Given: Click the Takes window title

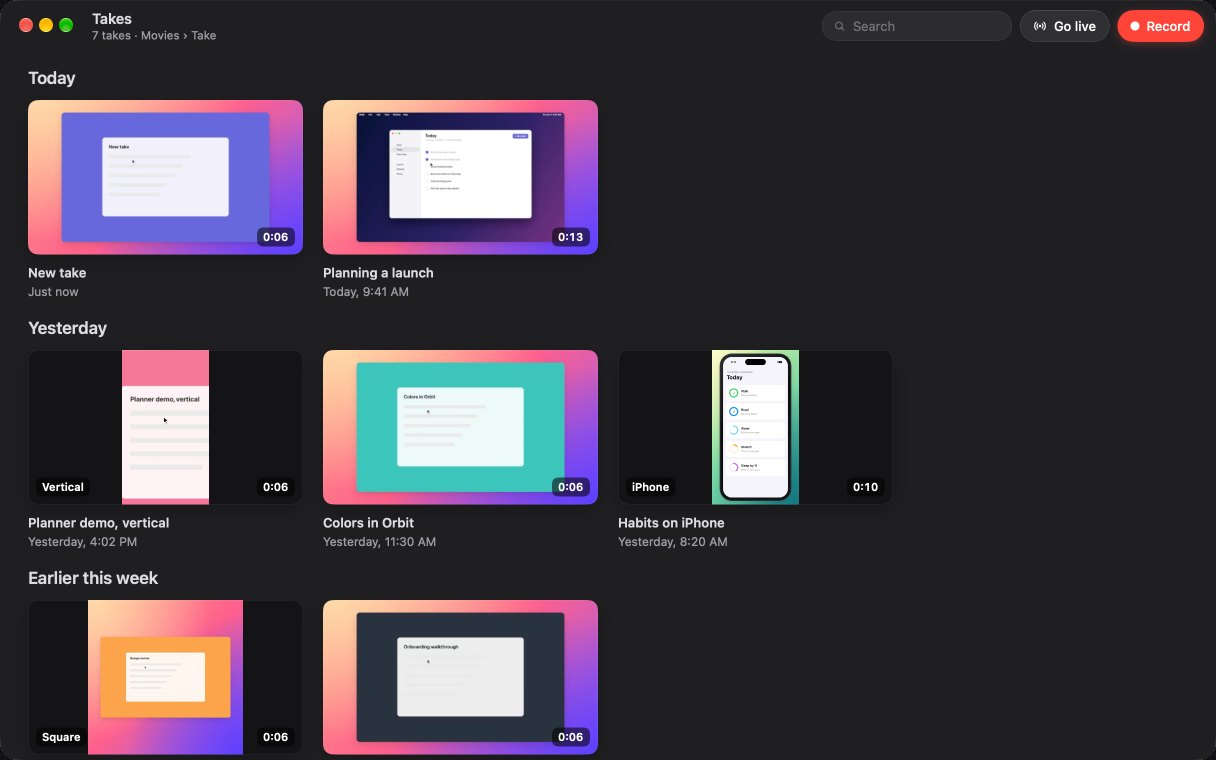Looking at the screenshot, I should coord(112,18).
